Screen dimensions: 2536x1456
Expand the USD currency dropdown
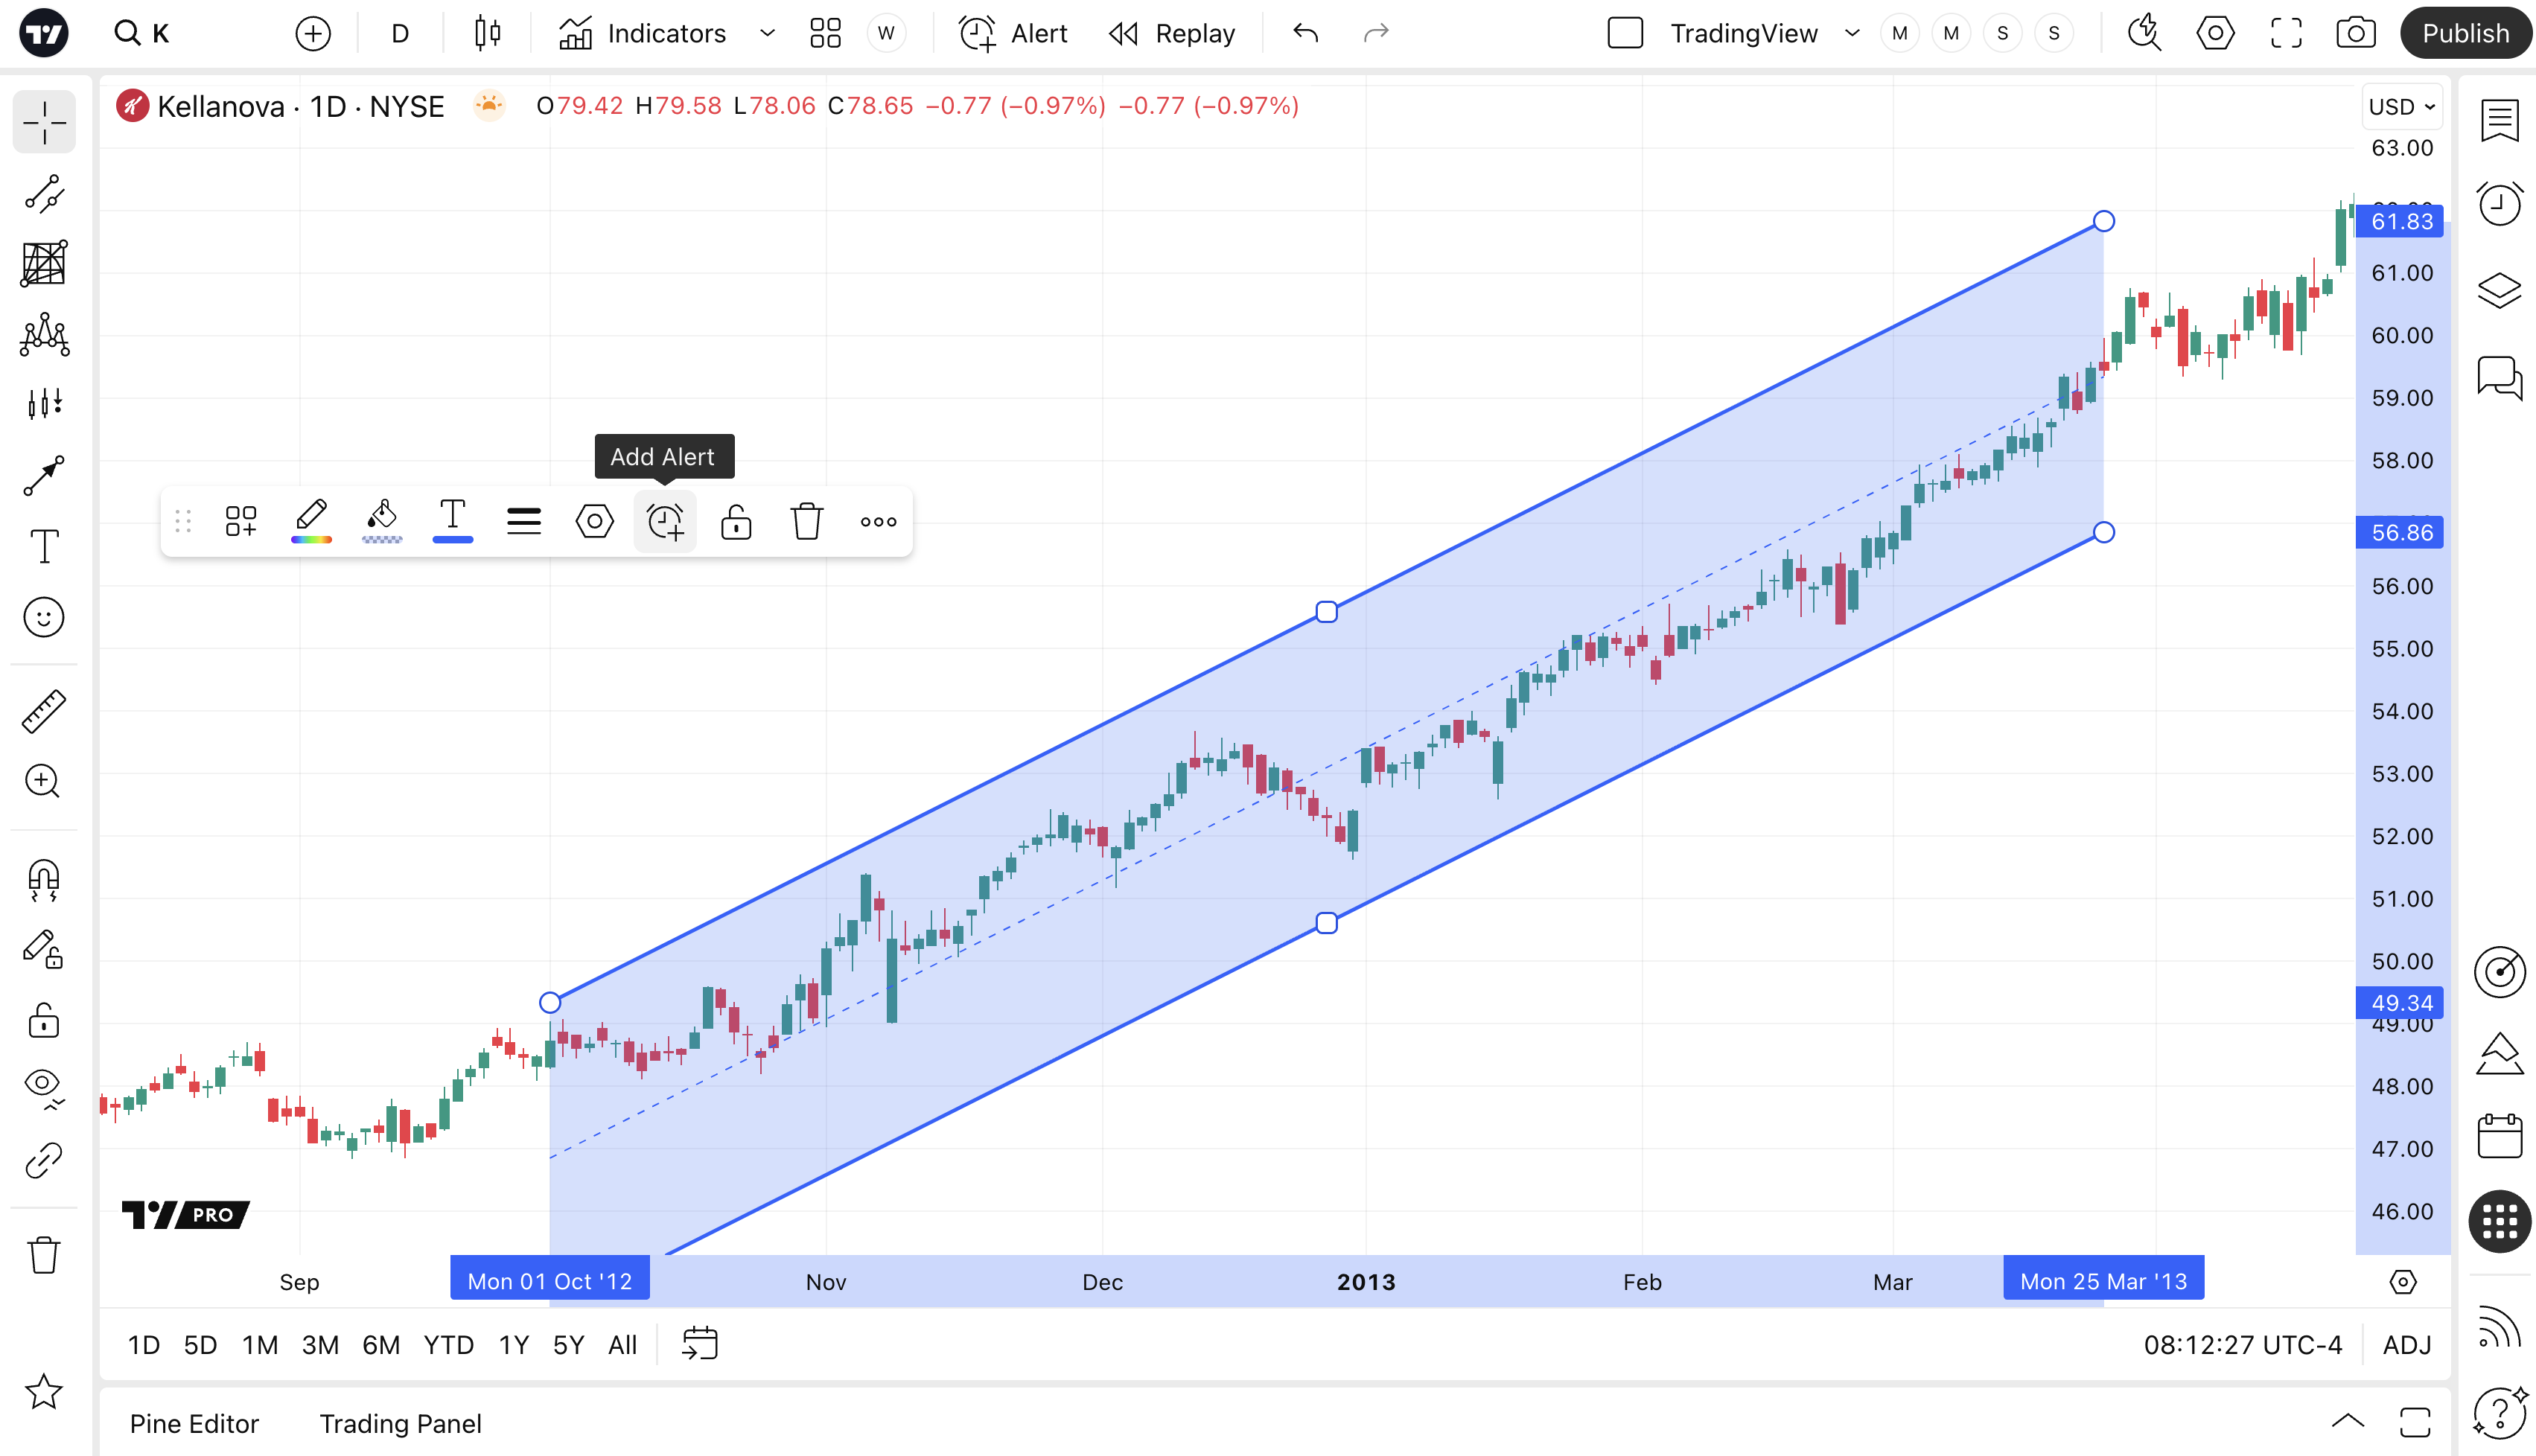click(2401, 107)
